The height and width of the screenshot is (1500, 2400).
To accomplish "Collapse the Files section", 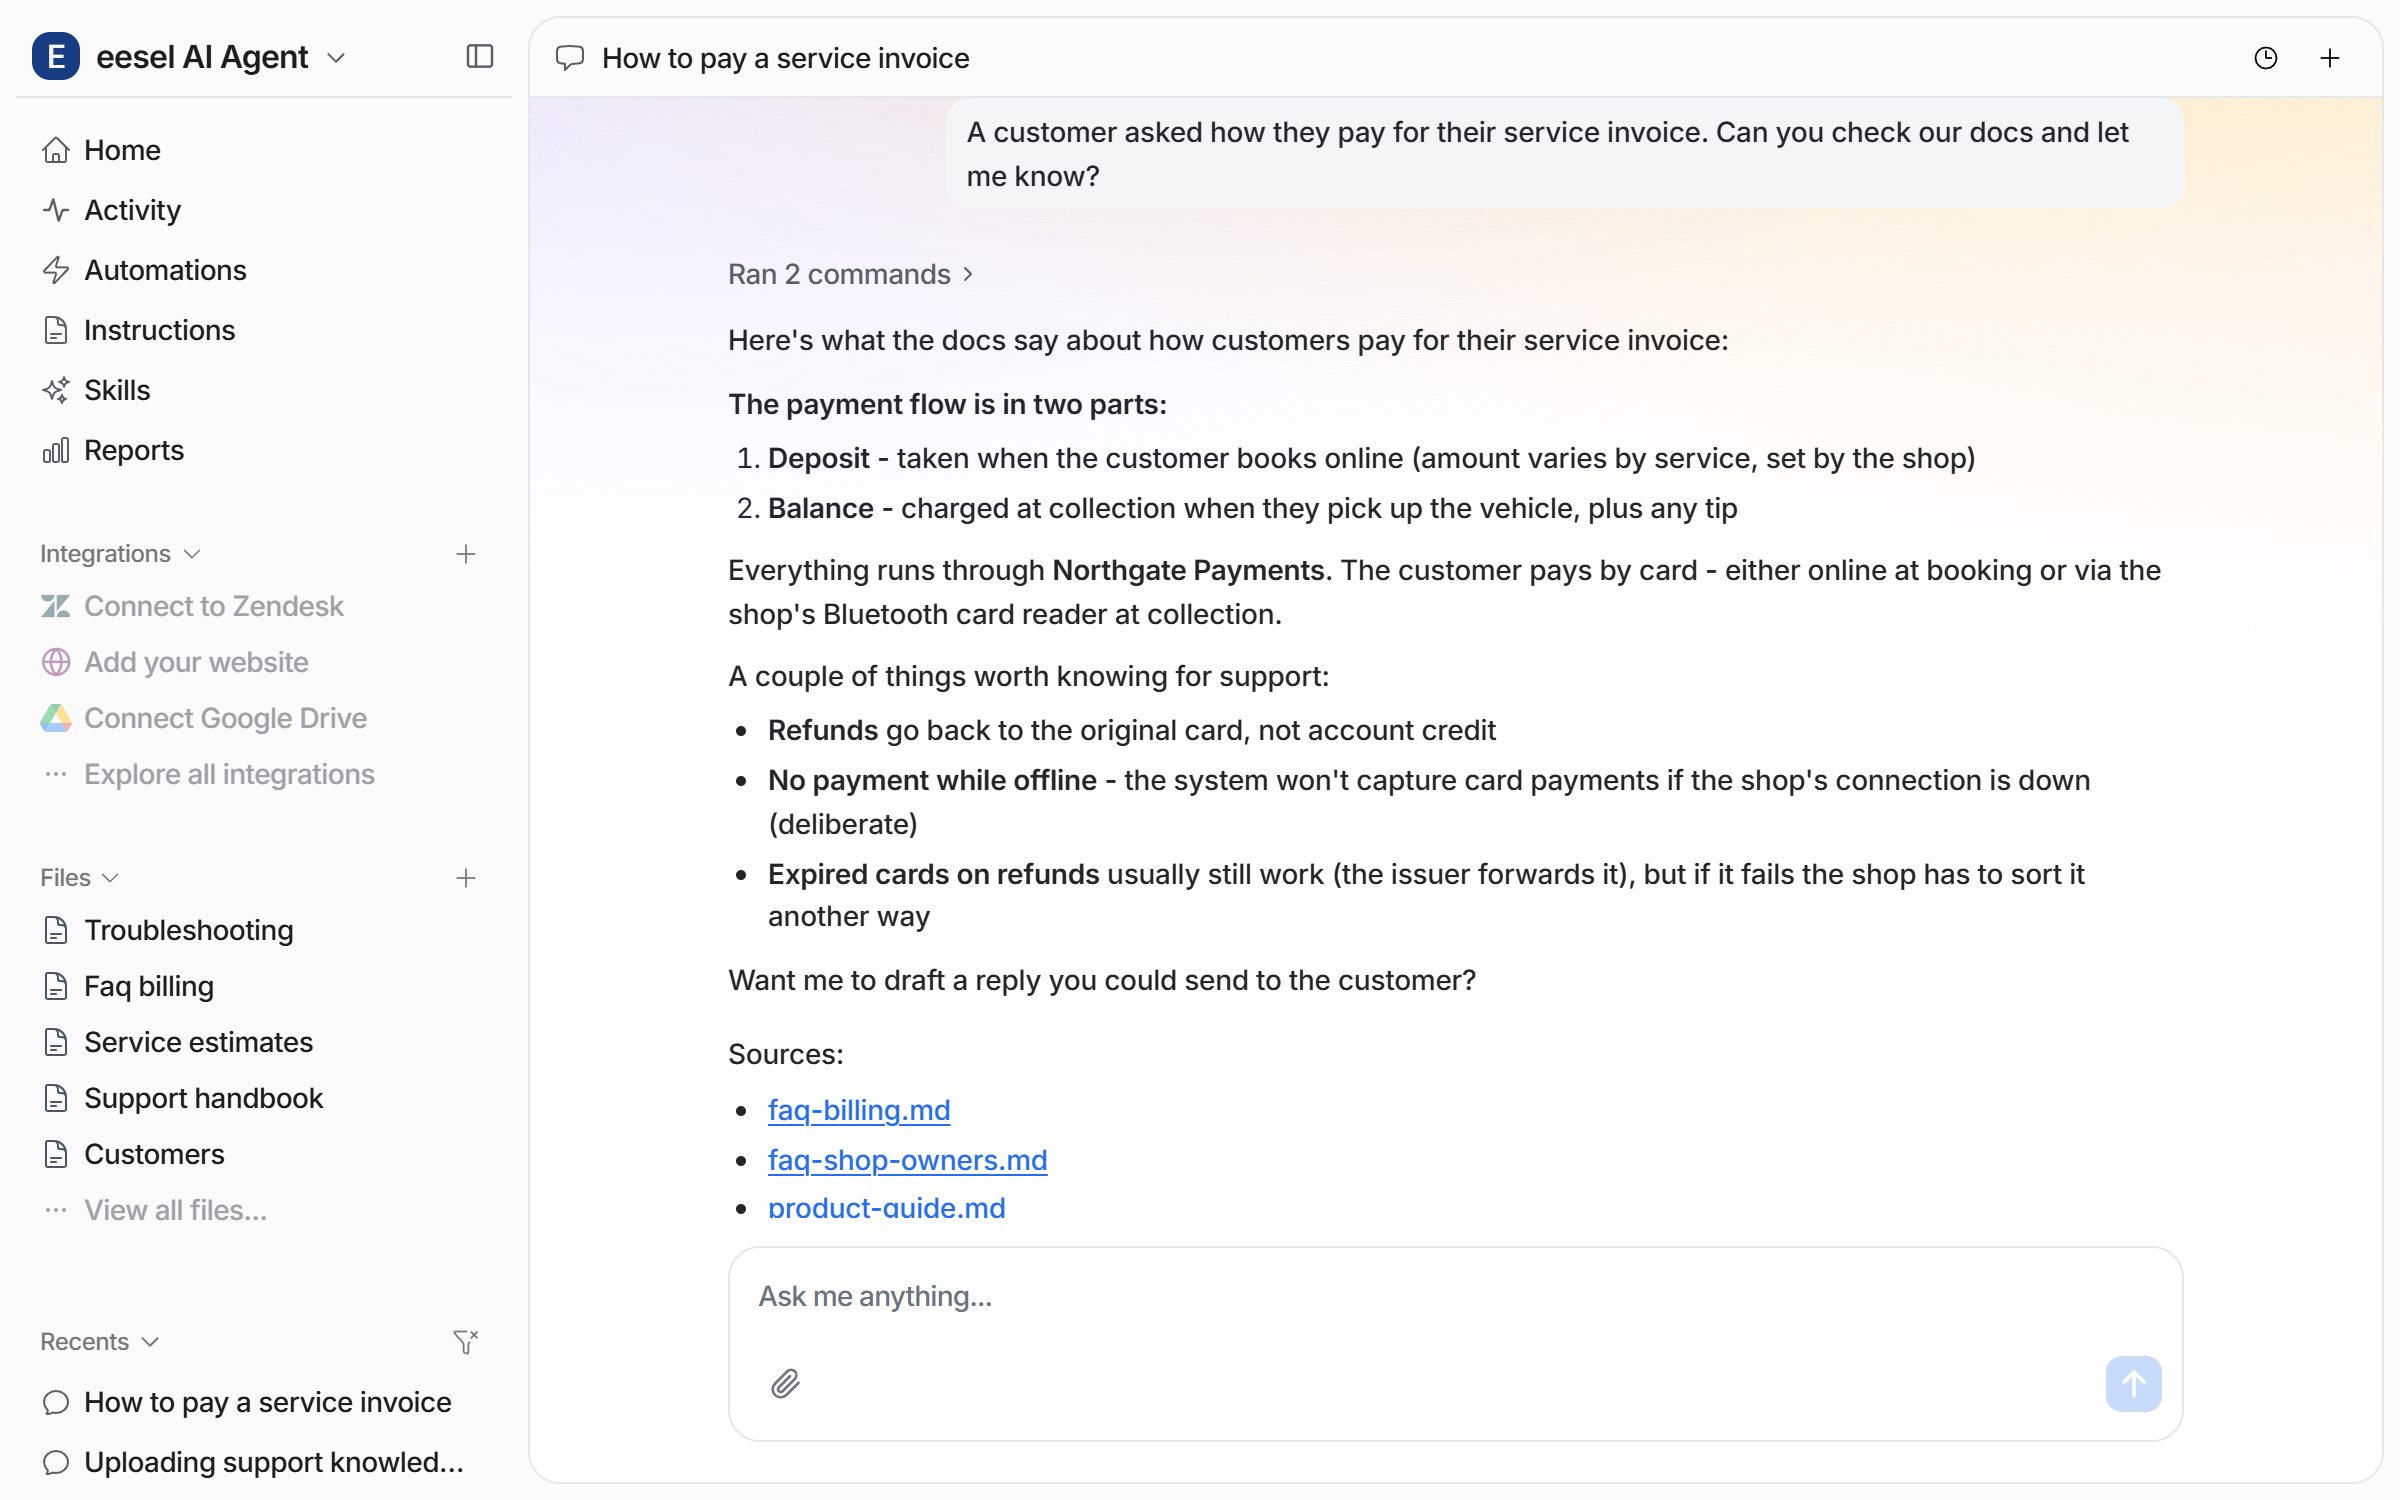I will pyautogui.click(x=80, y=878).
